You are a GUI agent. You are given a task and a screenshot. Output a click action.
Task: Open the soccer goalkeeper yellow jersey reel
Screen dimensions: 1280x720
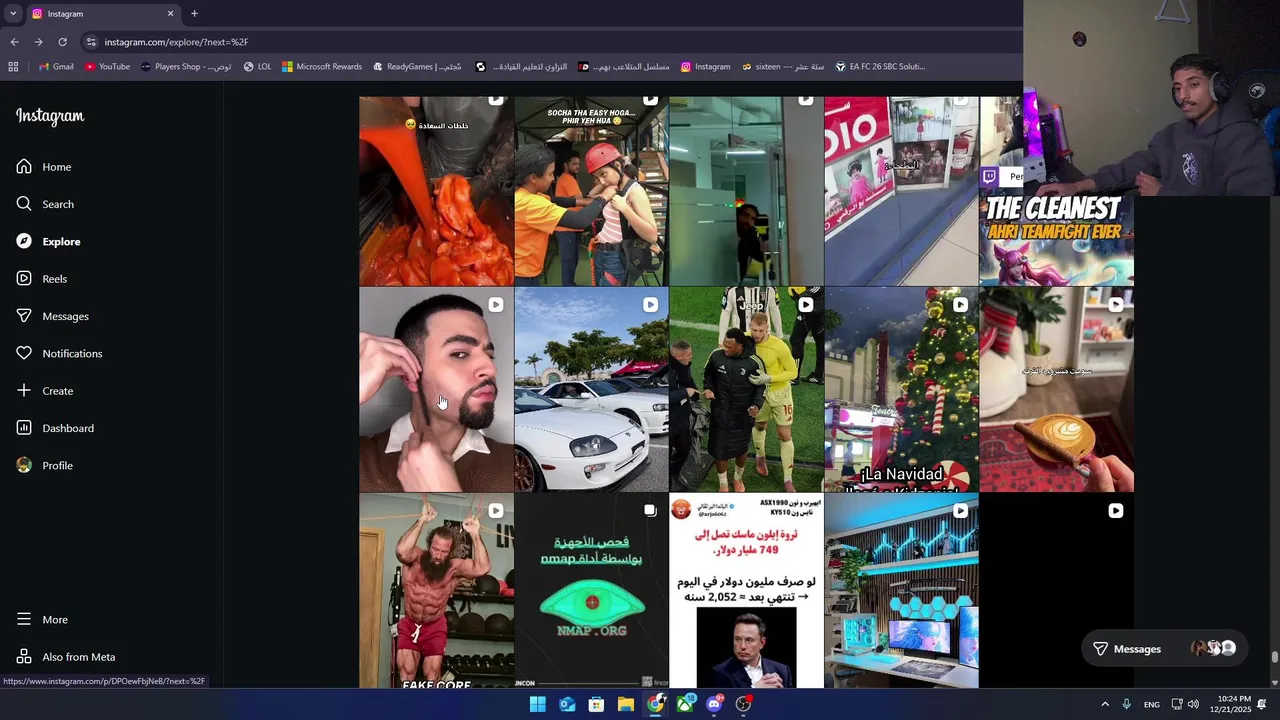point(746,390)
